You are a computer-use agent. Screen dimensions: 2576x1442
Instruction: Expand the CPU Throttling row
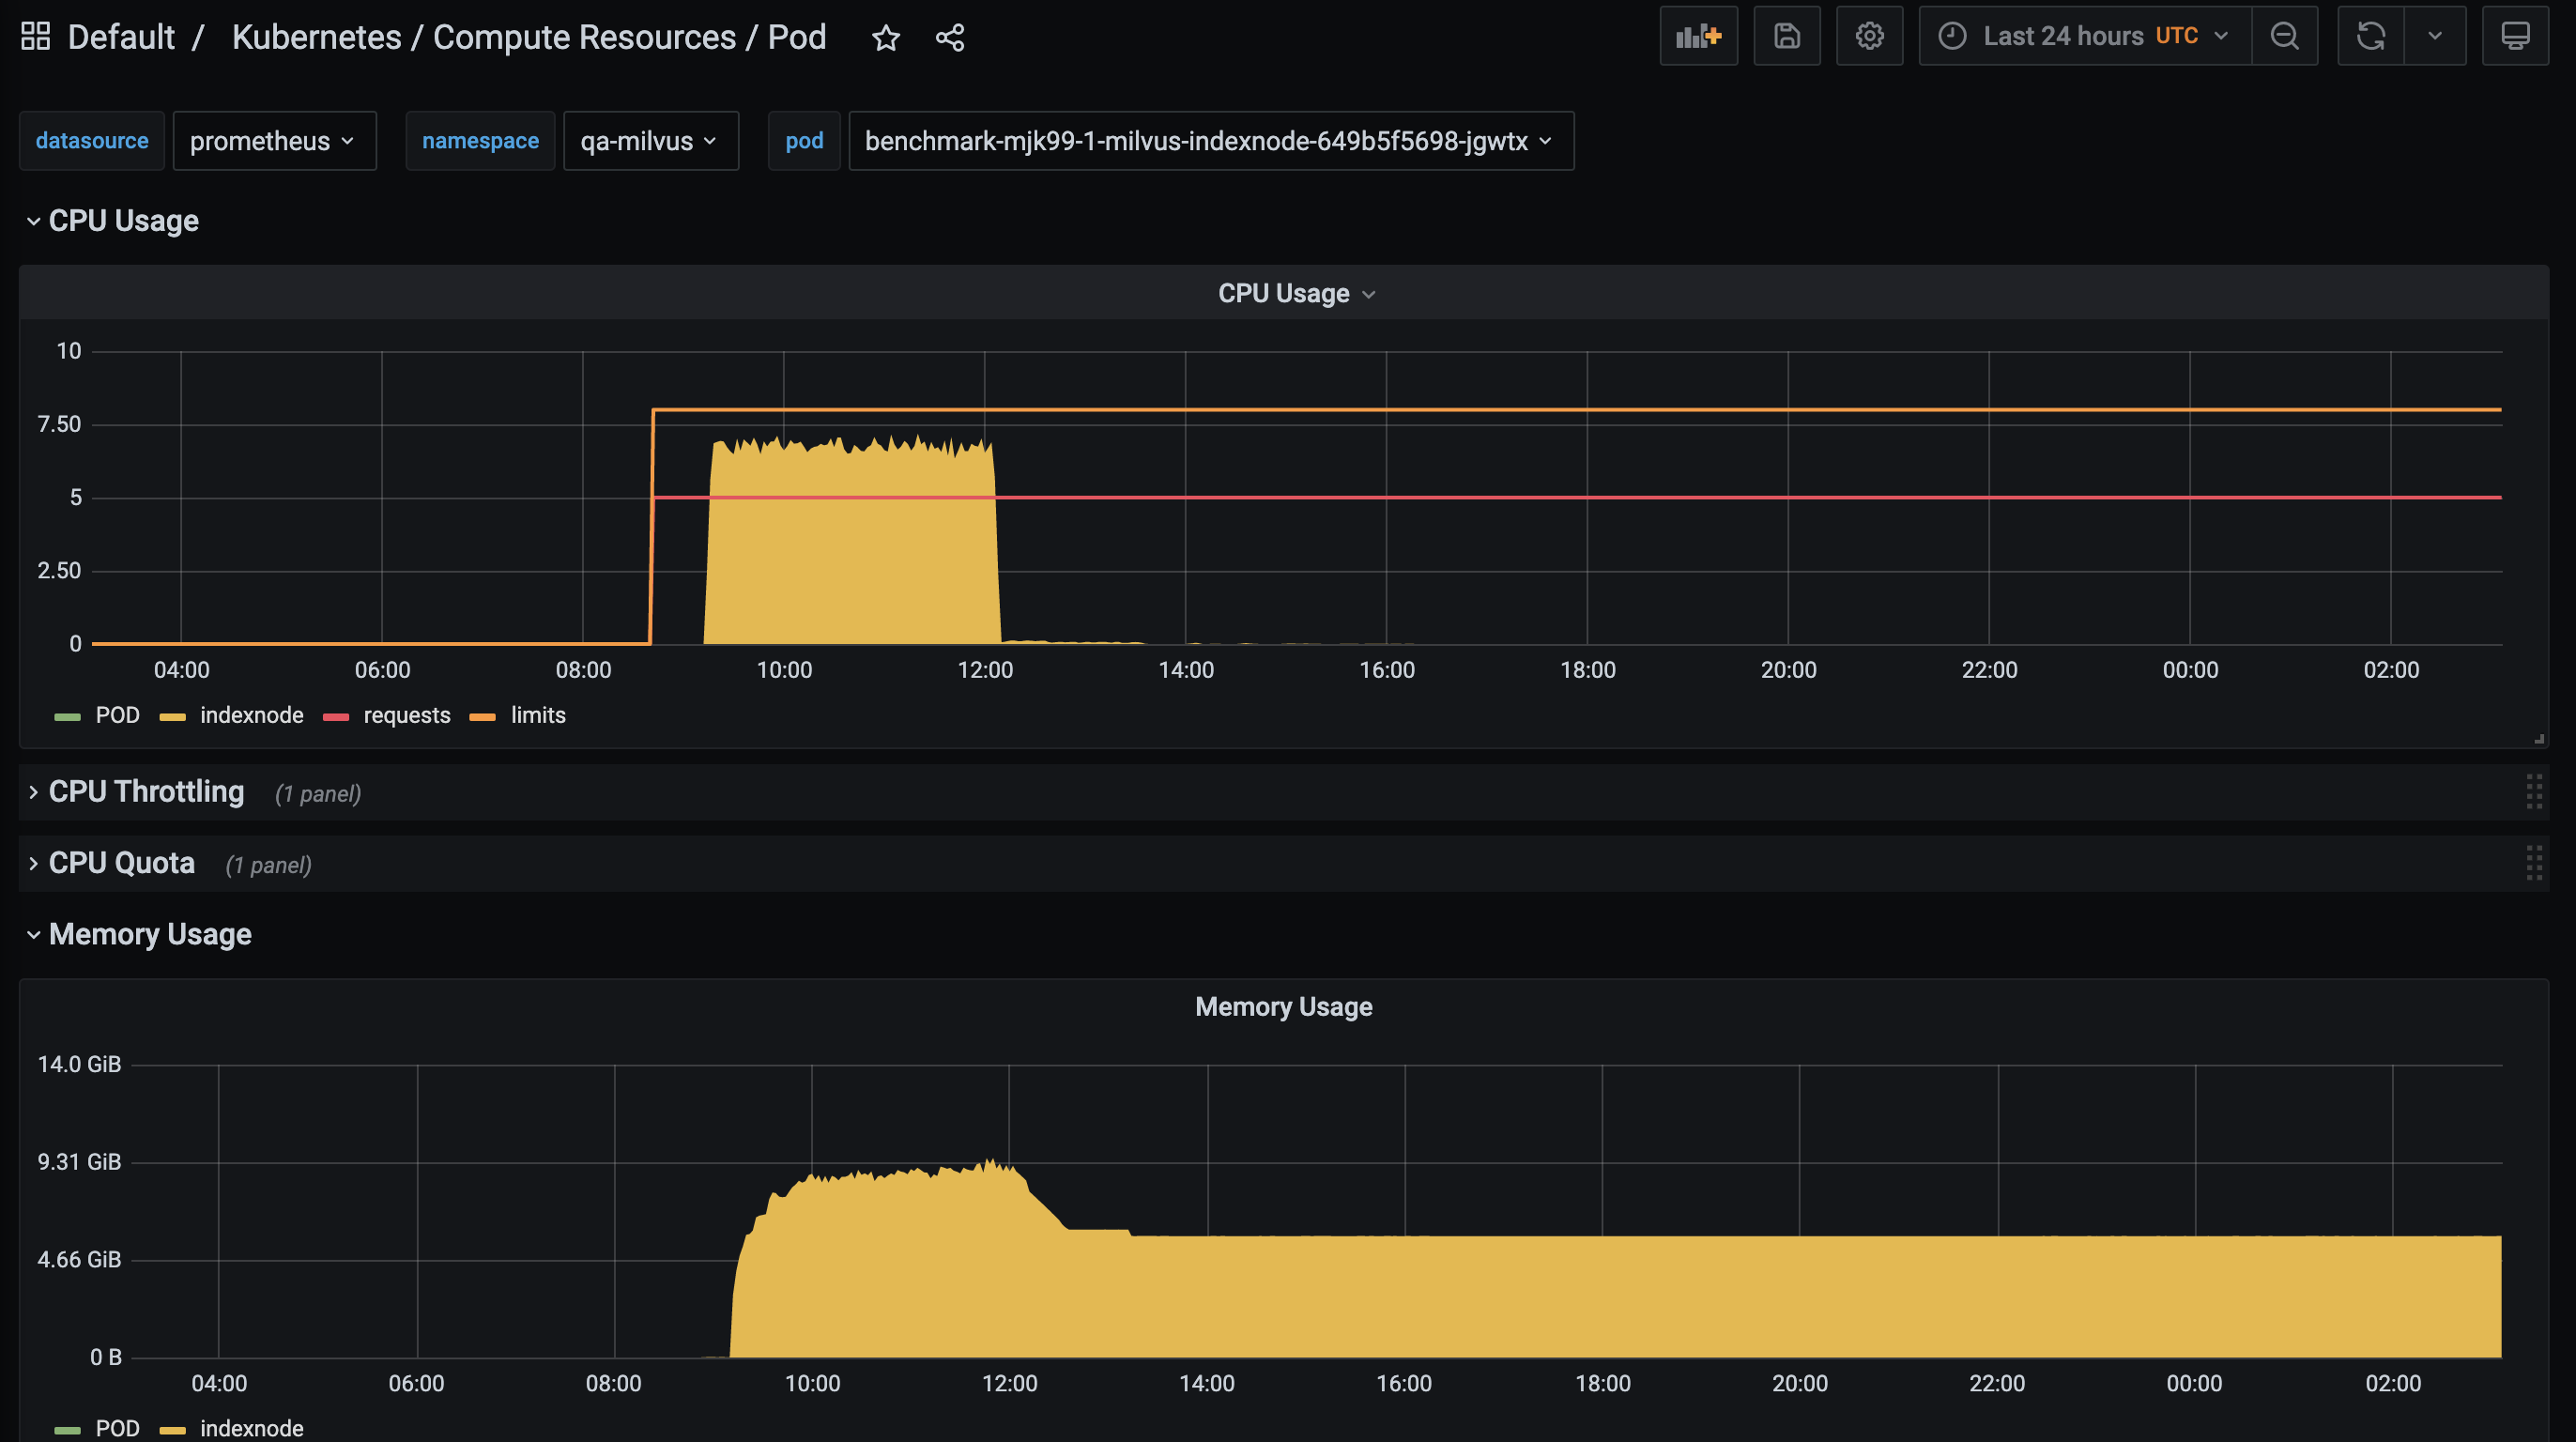pyautogui.click(x=146, y=791)
